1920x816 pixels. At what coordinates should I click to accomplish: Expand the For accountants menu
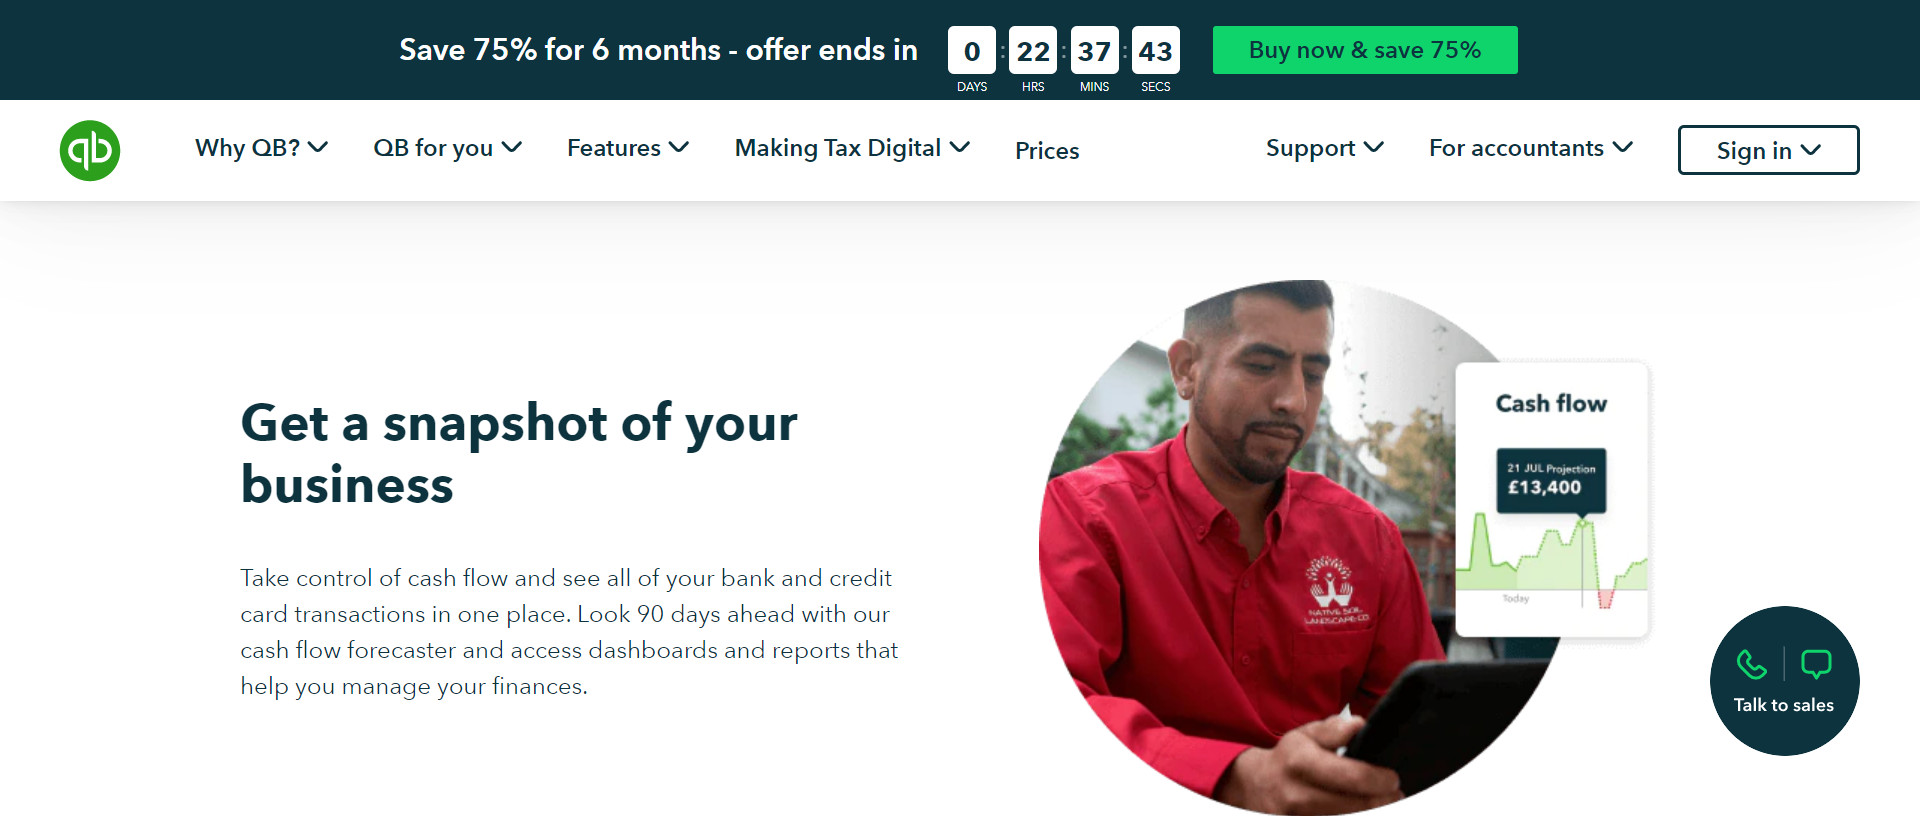1531,148
